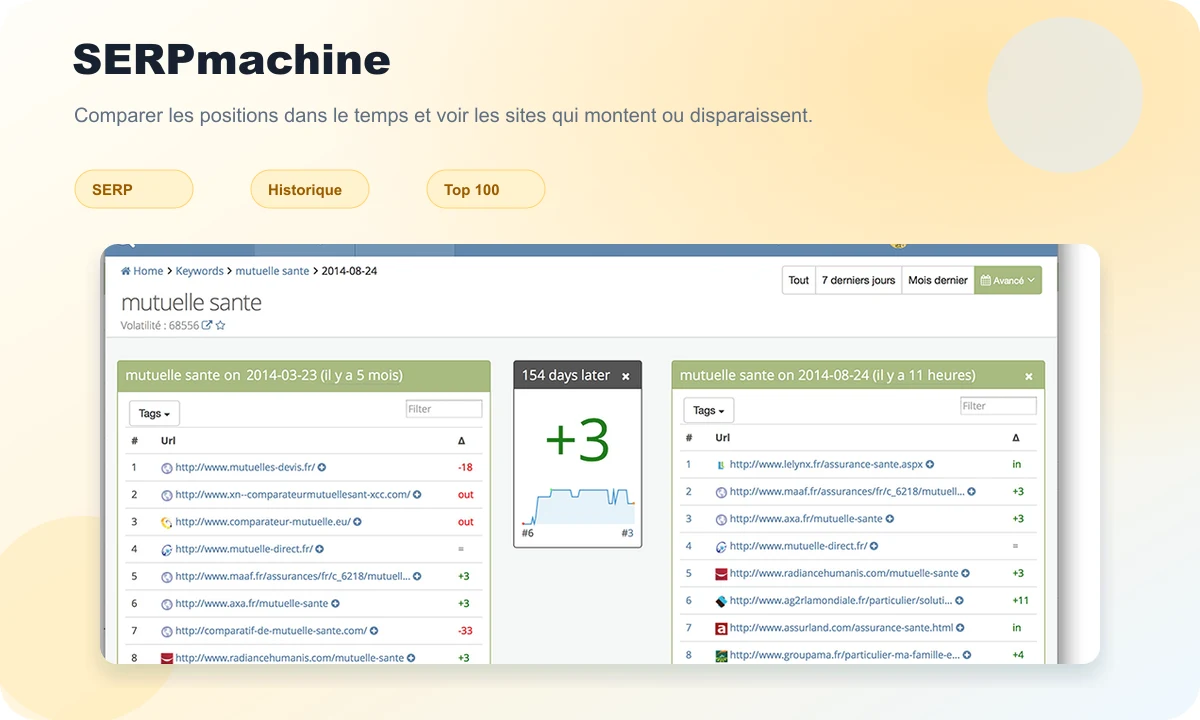This screenshot has width=1200, height=720.
Task: Click the +11 delta value
Action: point(1020,601)
